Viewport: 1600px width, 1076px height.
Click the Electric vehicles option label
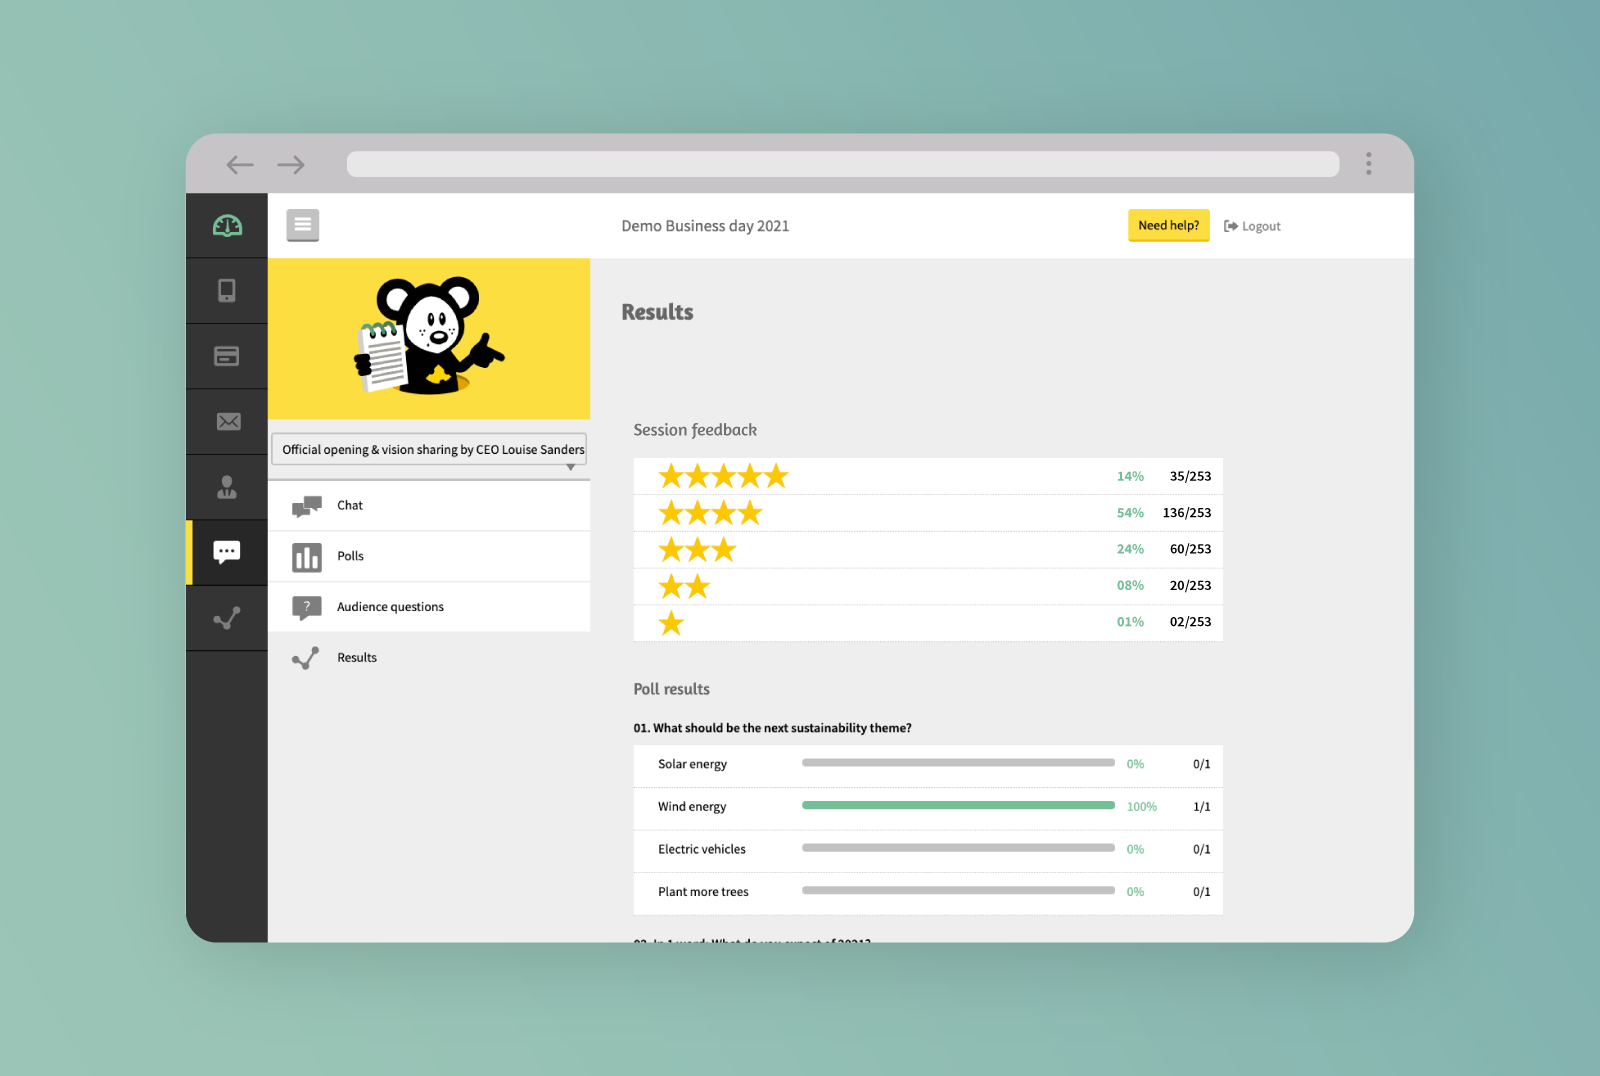tap(702, 849)
